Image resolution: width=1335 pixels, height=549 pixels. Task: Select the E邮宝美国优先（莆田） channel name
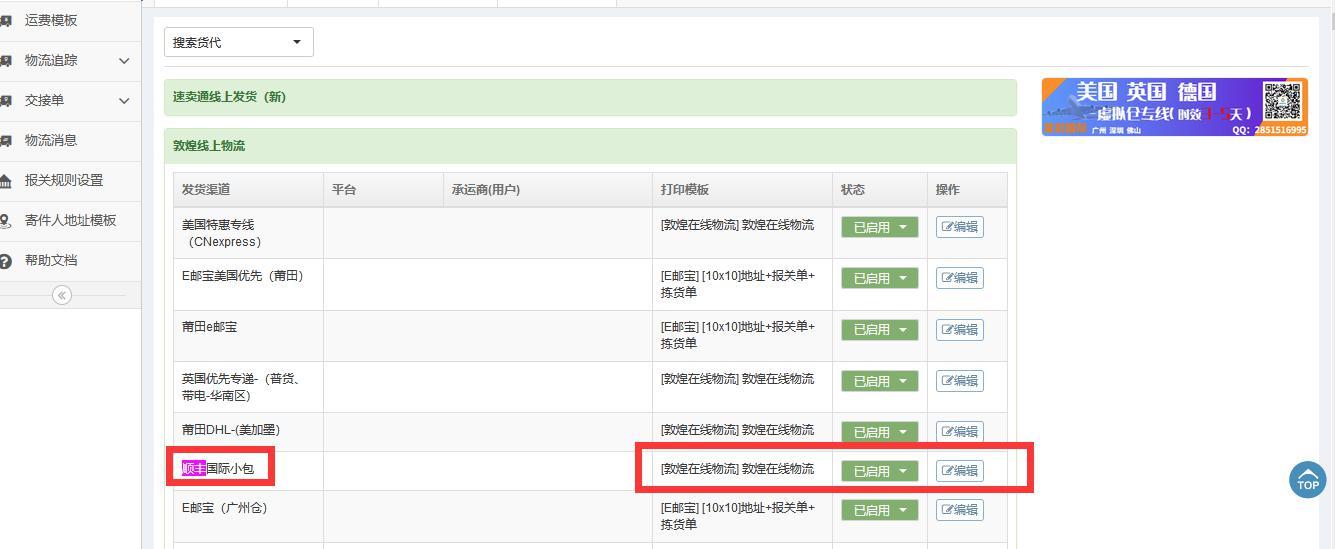[242, 276]
